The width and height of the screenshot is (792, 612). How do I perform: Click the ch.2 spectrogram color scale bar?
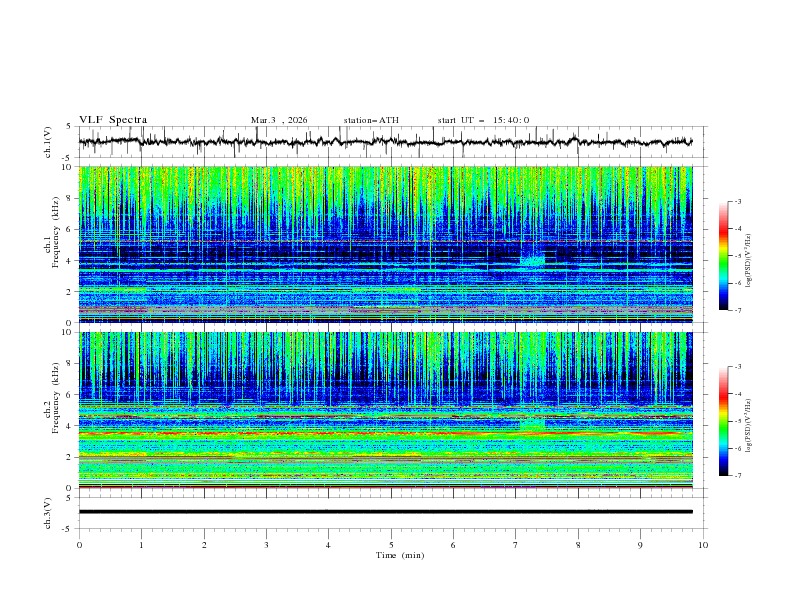tap(724, 421)
